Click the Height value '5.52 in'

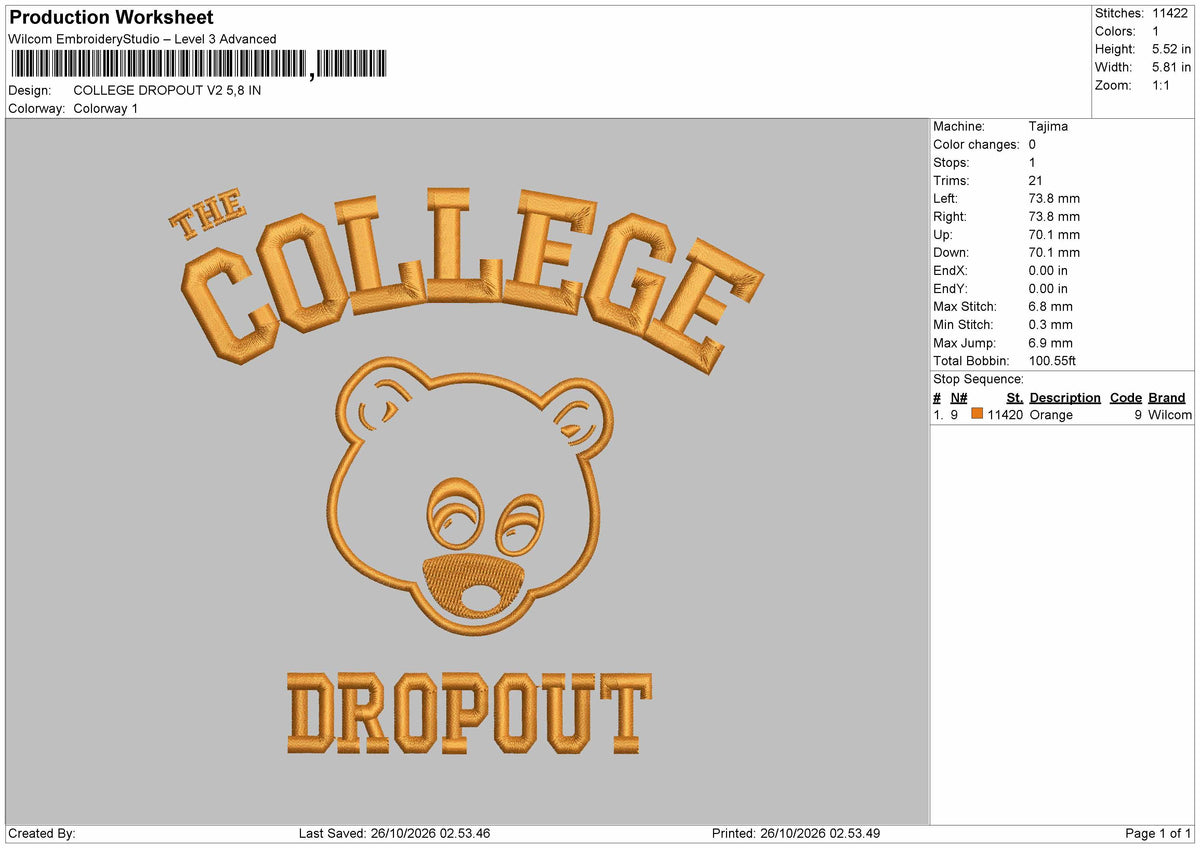pyautogui.click(x=1172, y=49)
